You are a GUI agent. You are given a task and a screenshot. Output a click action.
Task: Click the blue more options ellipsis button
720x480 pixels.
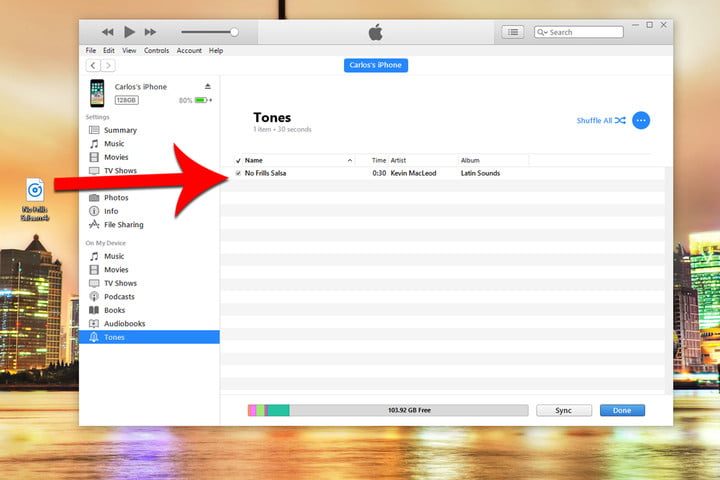(x=641, y=120)
